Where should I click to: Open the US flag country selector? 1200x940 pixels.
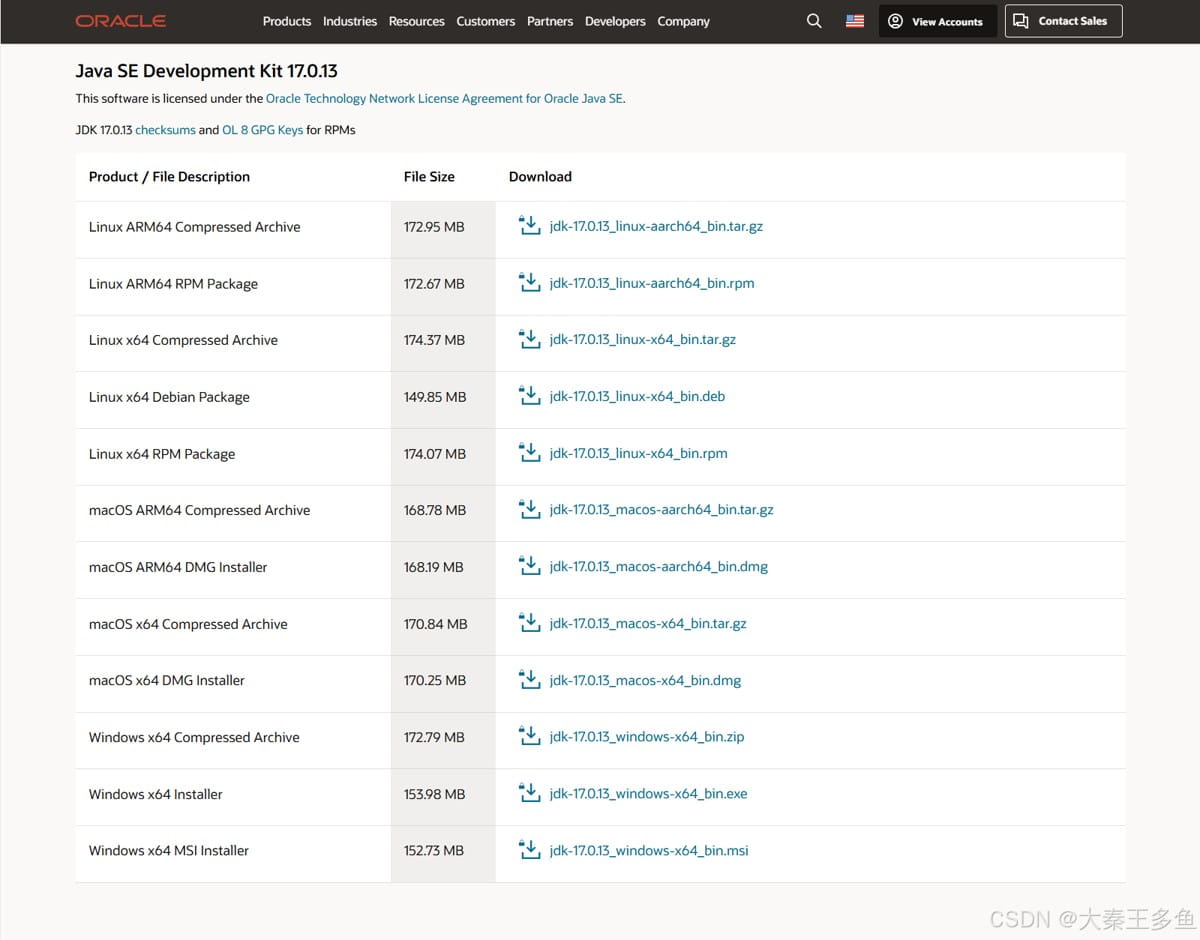pyautogui.click(x=855, y=21)
